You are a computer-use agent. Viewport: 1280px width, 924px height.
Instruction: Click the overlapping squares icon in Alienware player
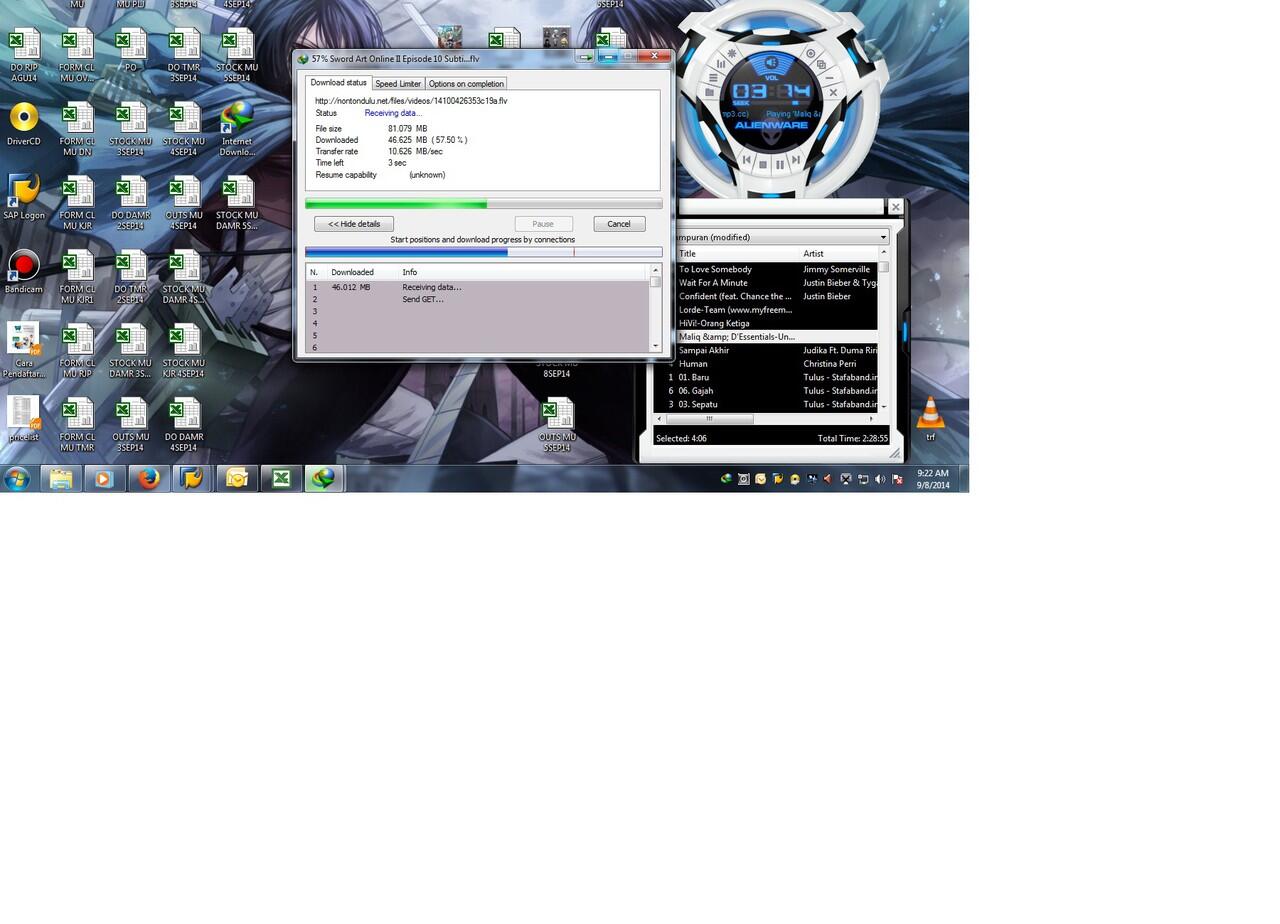(x=821, y=64)
